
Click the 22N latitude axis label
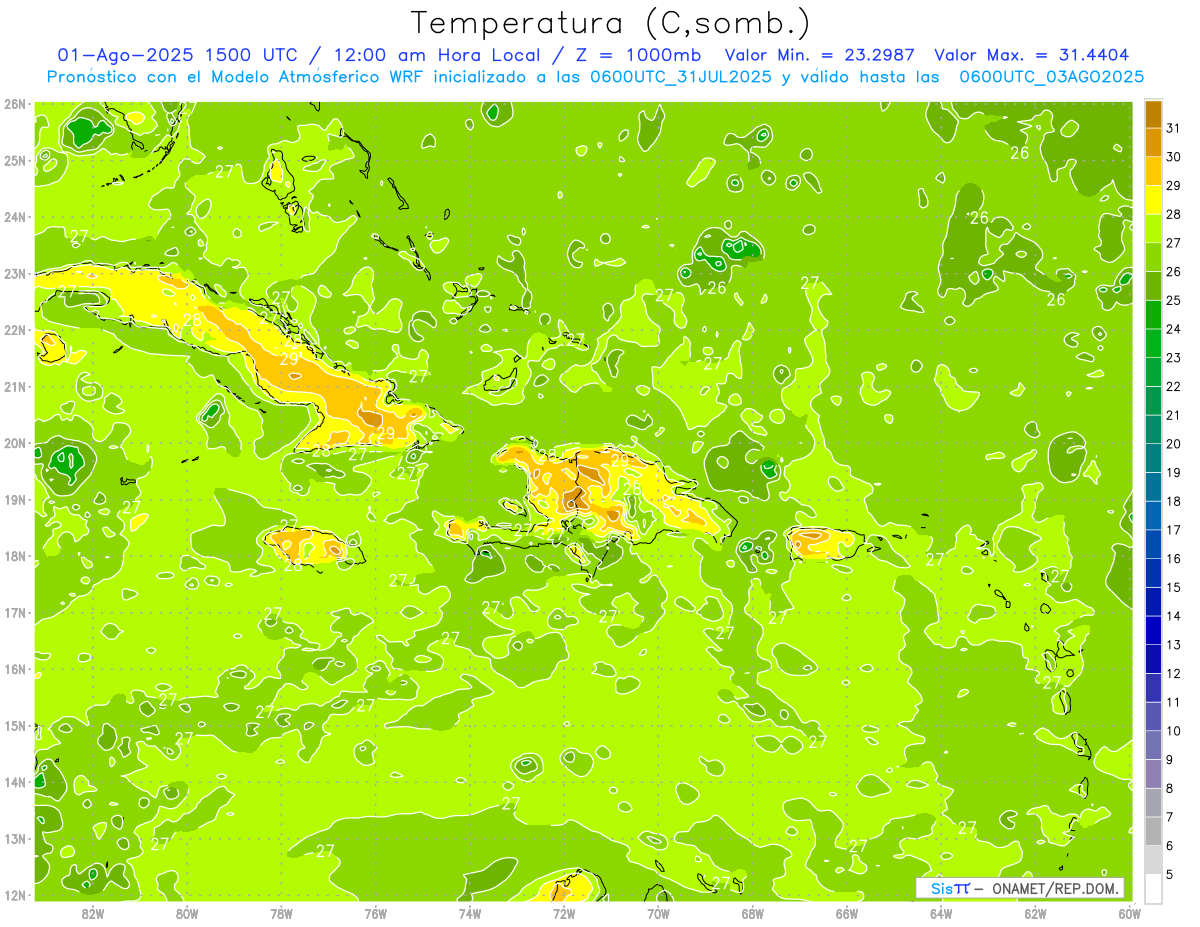click(14, 330)
